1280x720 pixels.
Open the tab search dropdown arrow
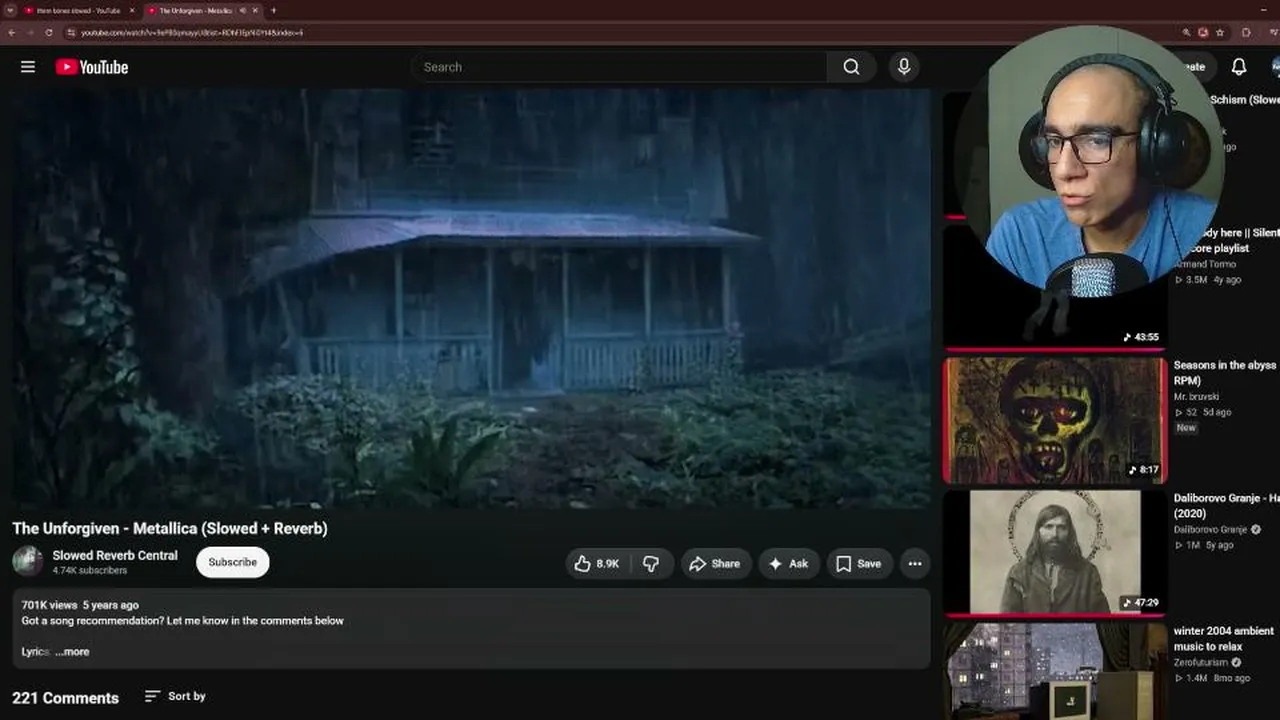click(x=9, y=10)
